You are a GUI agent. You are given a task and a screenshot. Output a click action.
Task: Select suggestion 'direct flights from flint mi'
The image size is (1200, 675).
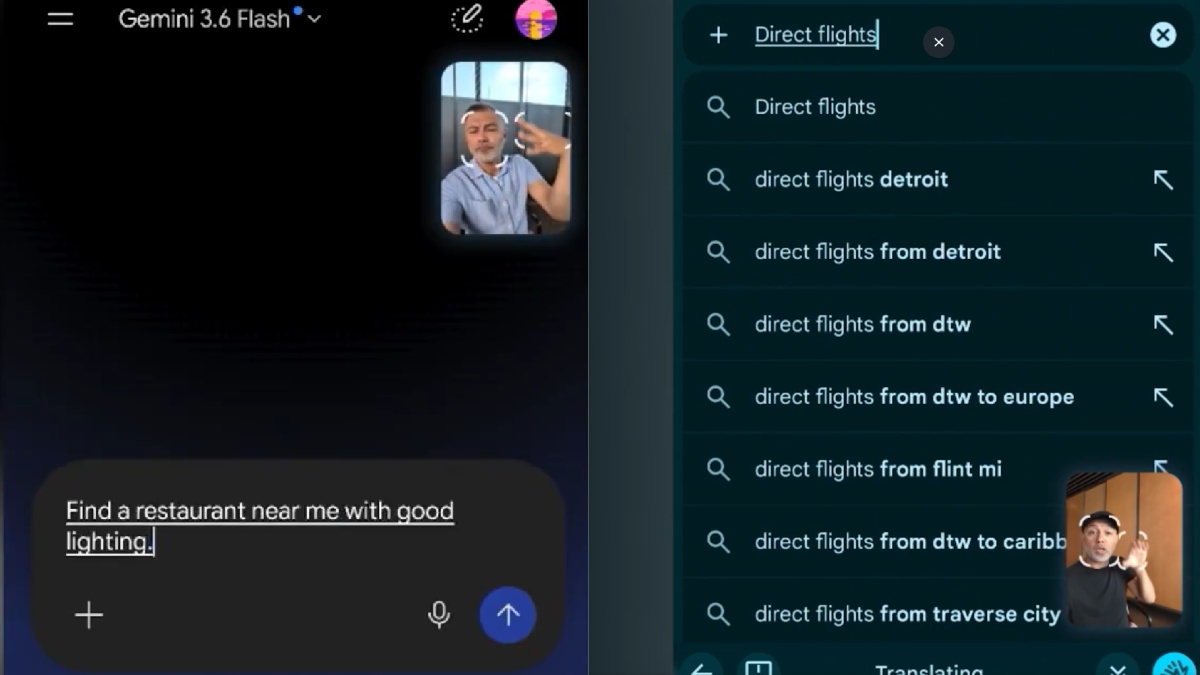[x=937, y=469]
